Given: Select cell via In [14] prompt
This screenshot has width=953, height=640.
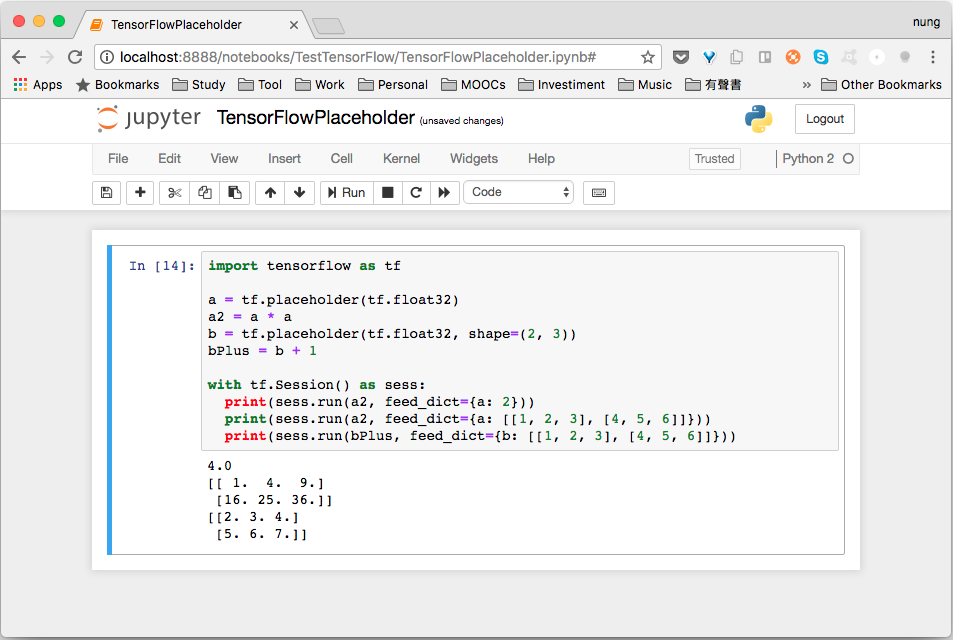Looking at the screenshot, I should [162, 266].
